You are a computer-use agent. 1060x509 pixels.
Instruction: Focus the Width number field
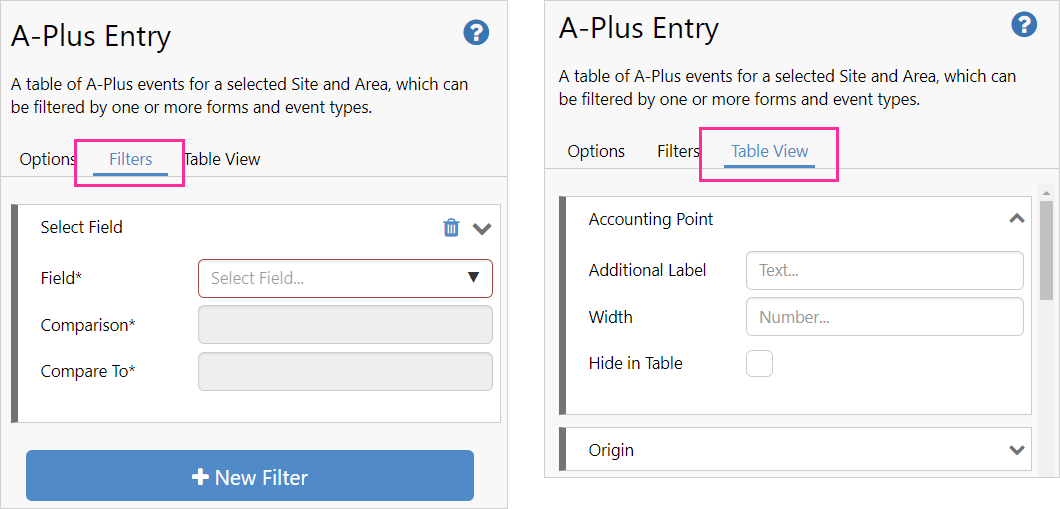884,317
